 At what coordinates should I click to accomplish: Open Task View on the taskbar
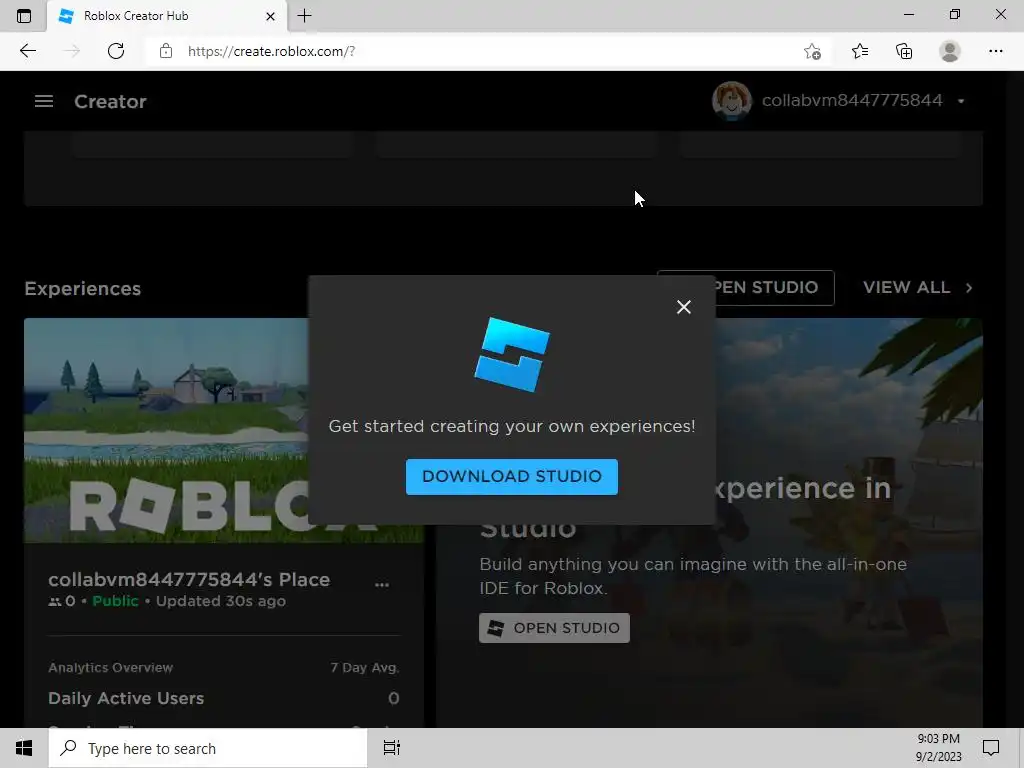click(392, 748)
